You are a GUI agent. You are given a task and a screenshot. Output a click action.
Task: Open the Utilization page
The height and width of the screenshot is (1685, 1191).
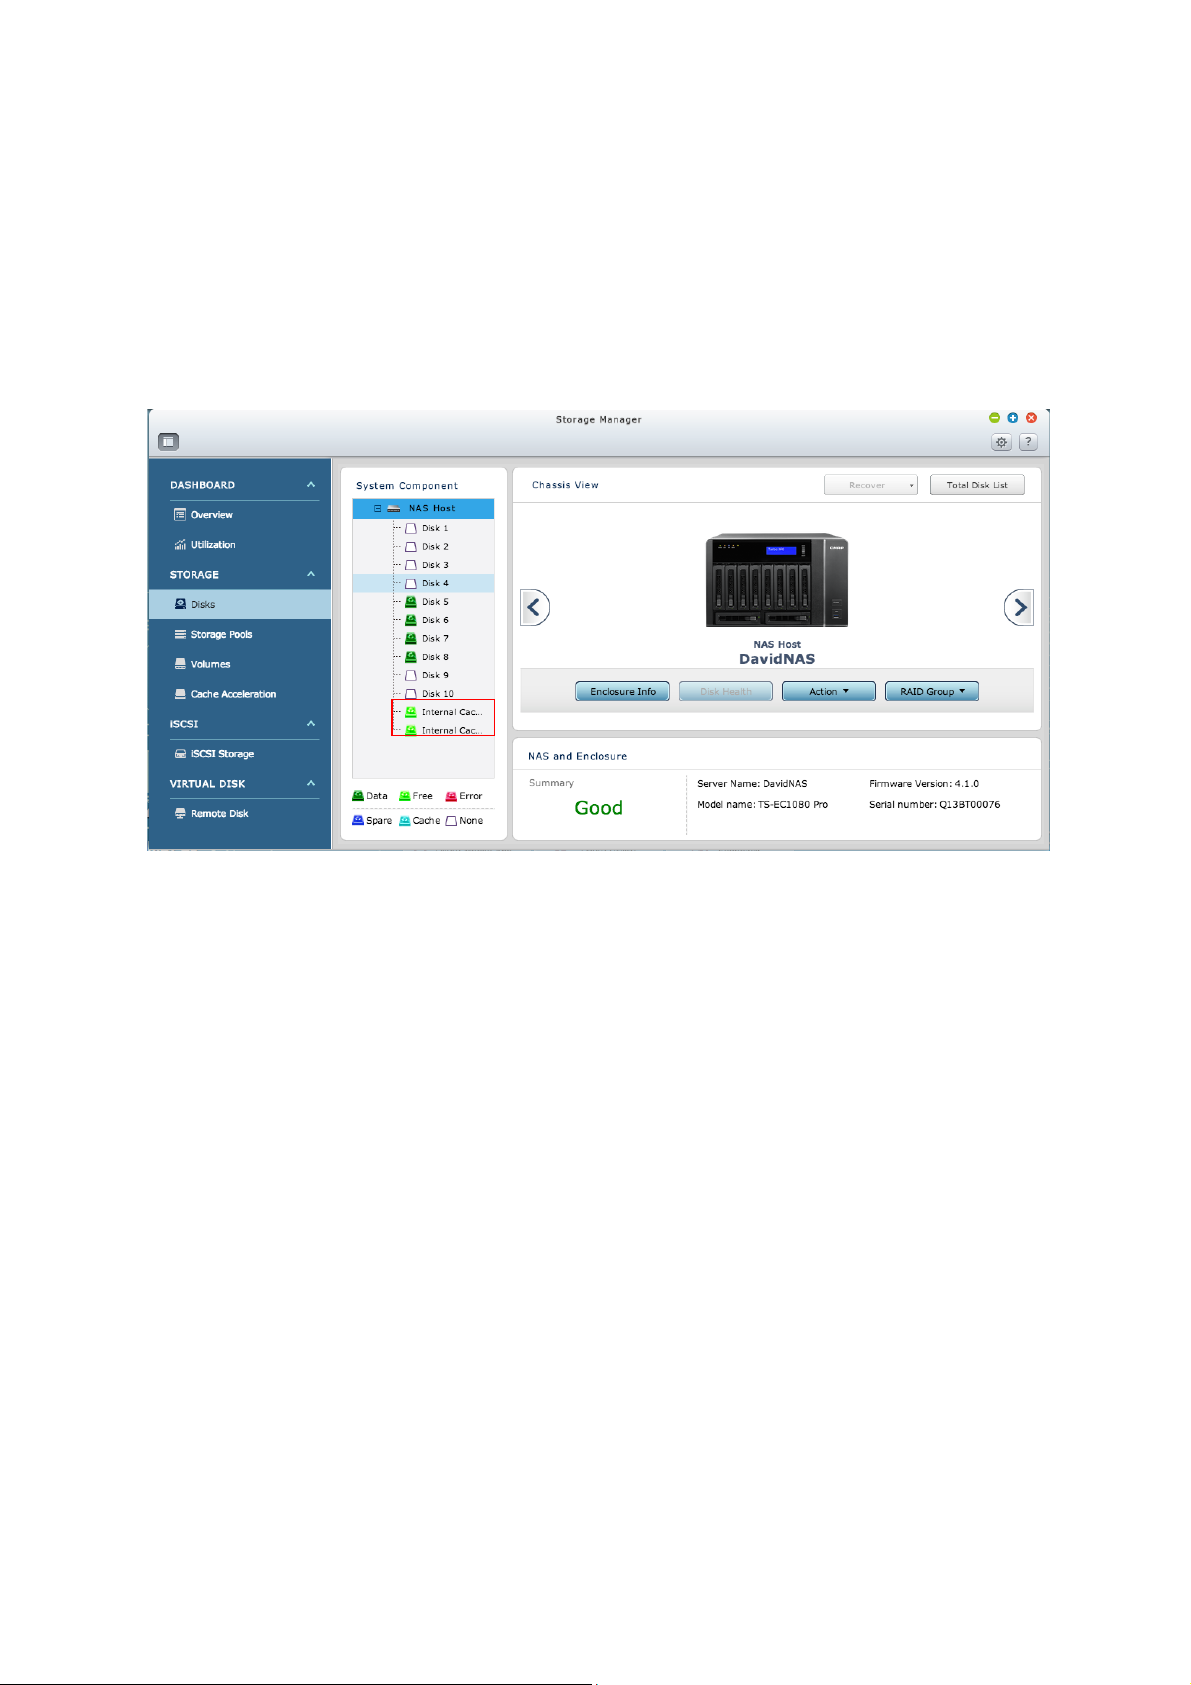pos(213,545)
